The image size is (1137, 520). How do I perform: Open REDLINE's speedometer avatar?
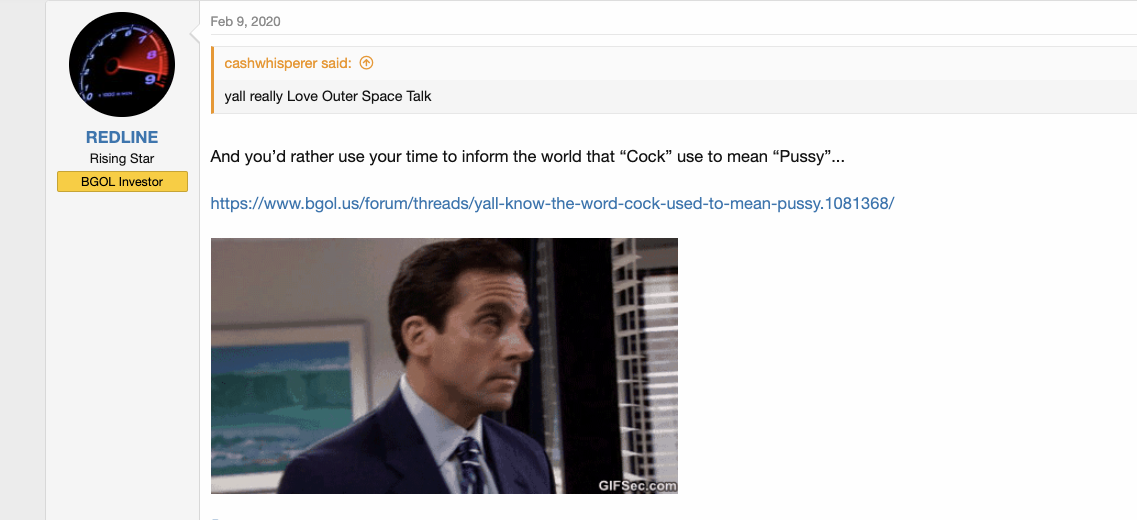tap(122, 65)
